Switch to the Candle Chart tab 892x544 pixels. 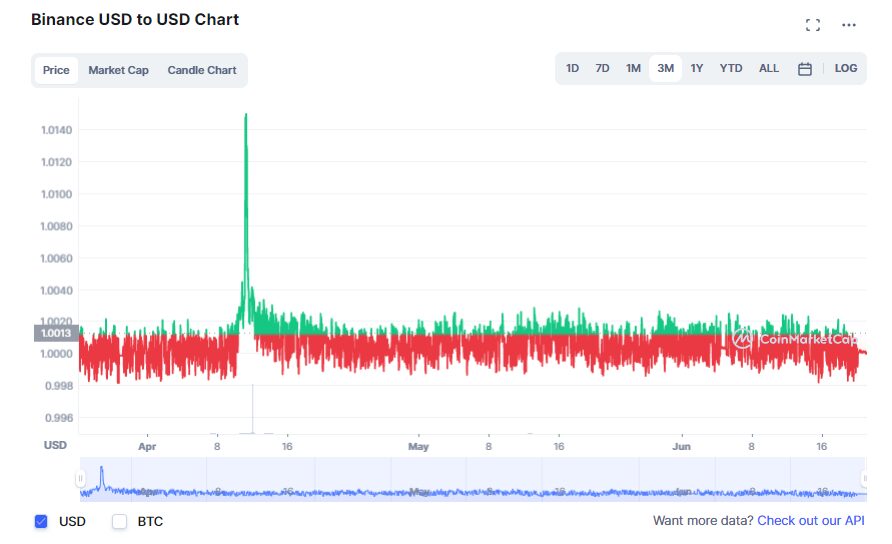202,70
